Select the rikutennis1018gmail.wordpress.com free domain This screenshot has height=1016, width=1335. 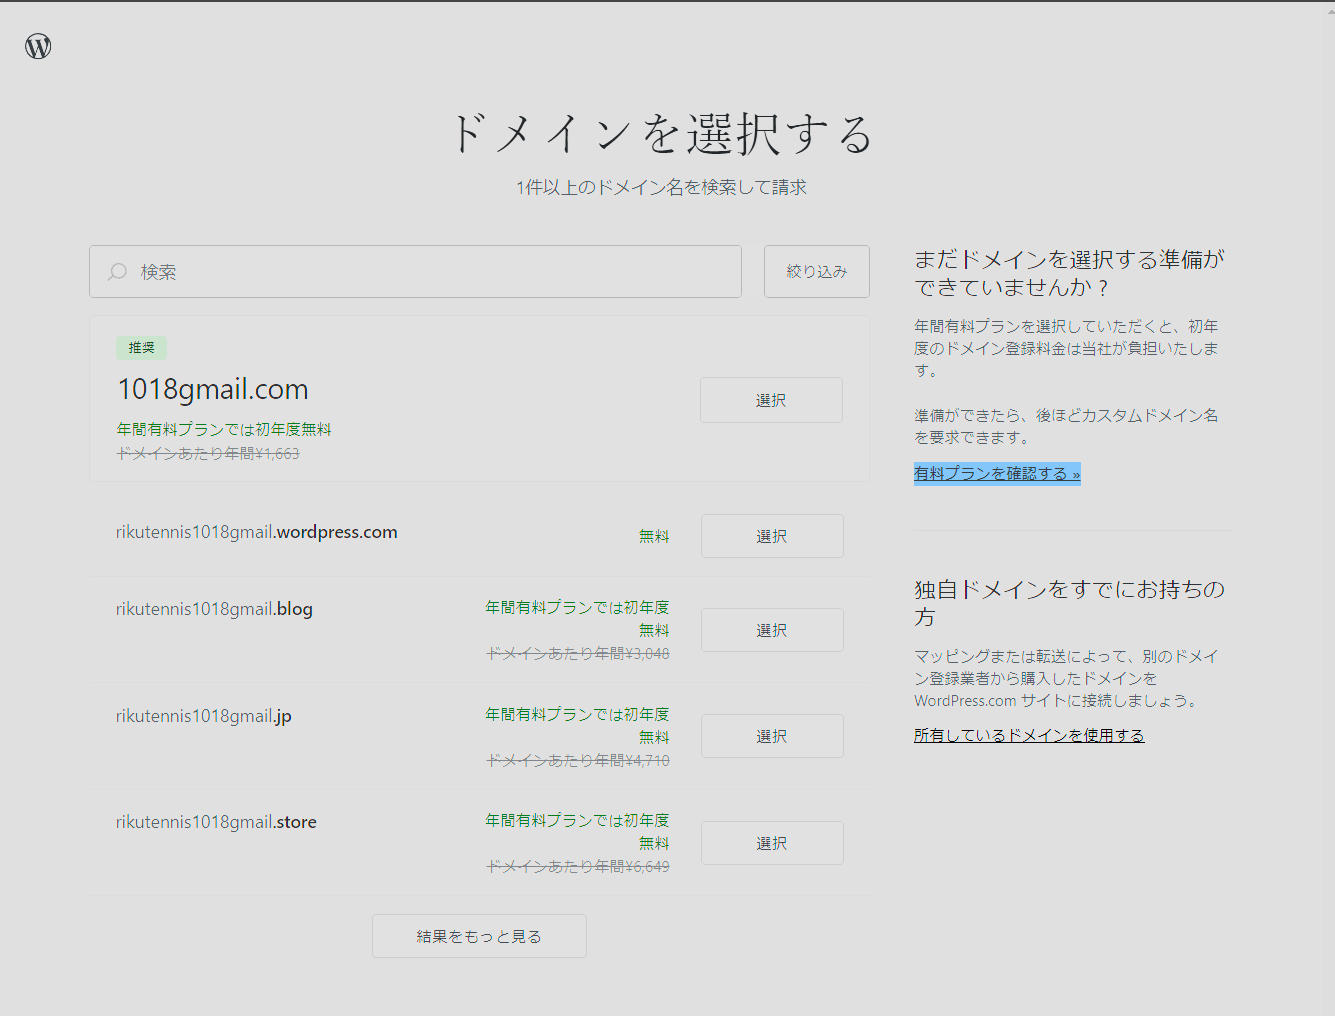point(772,536)
